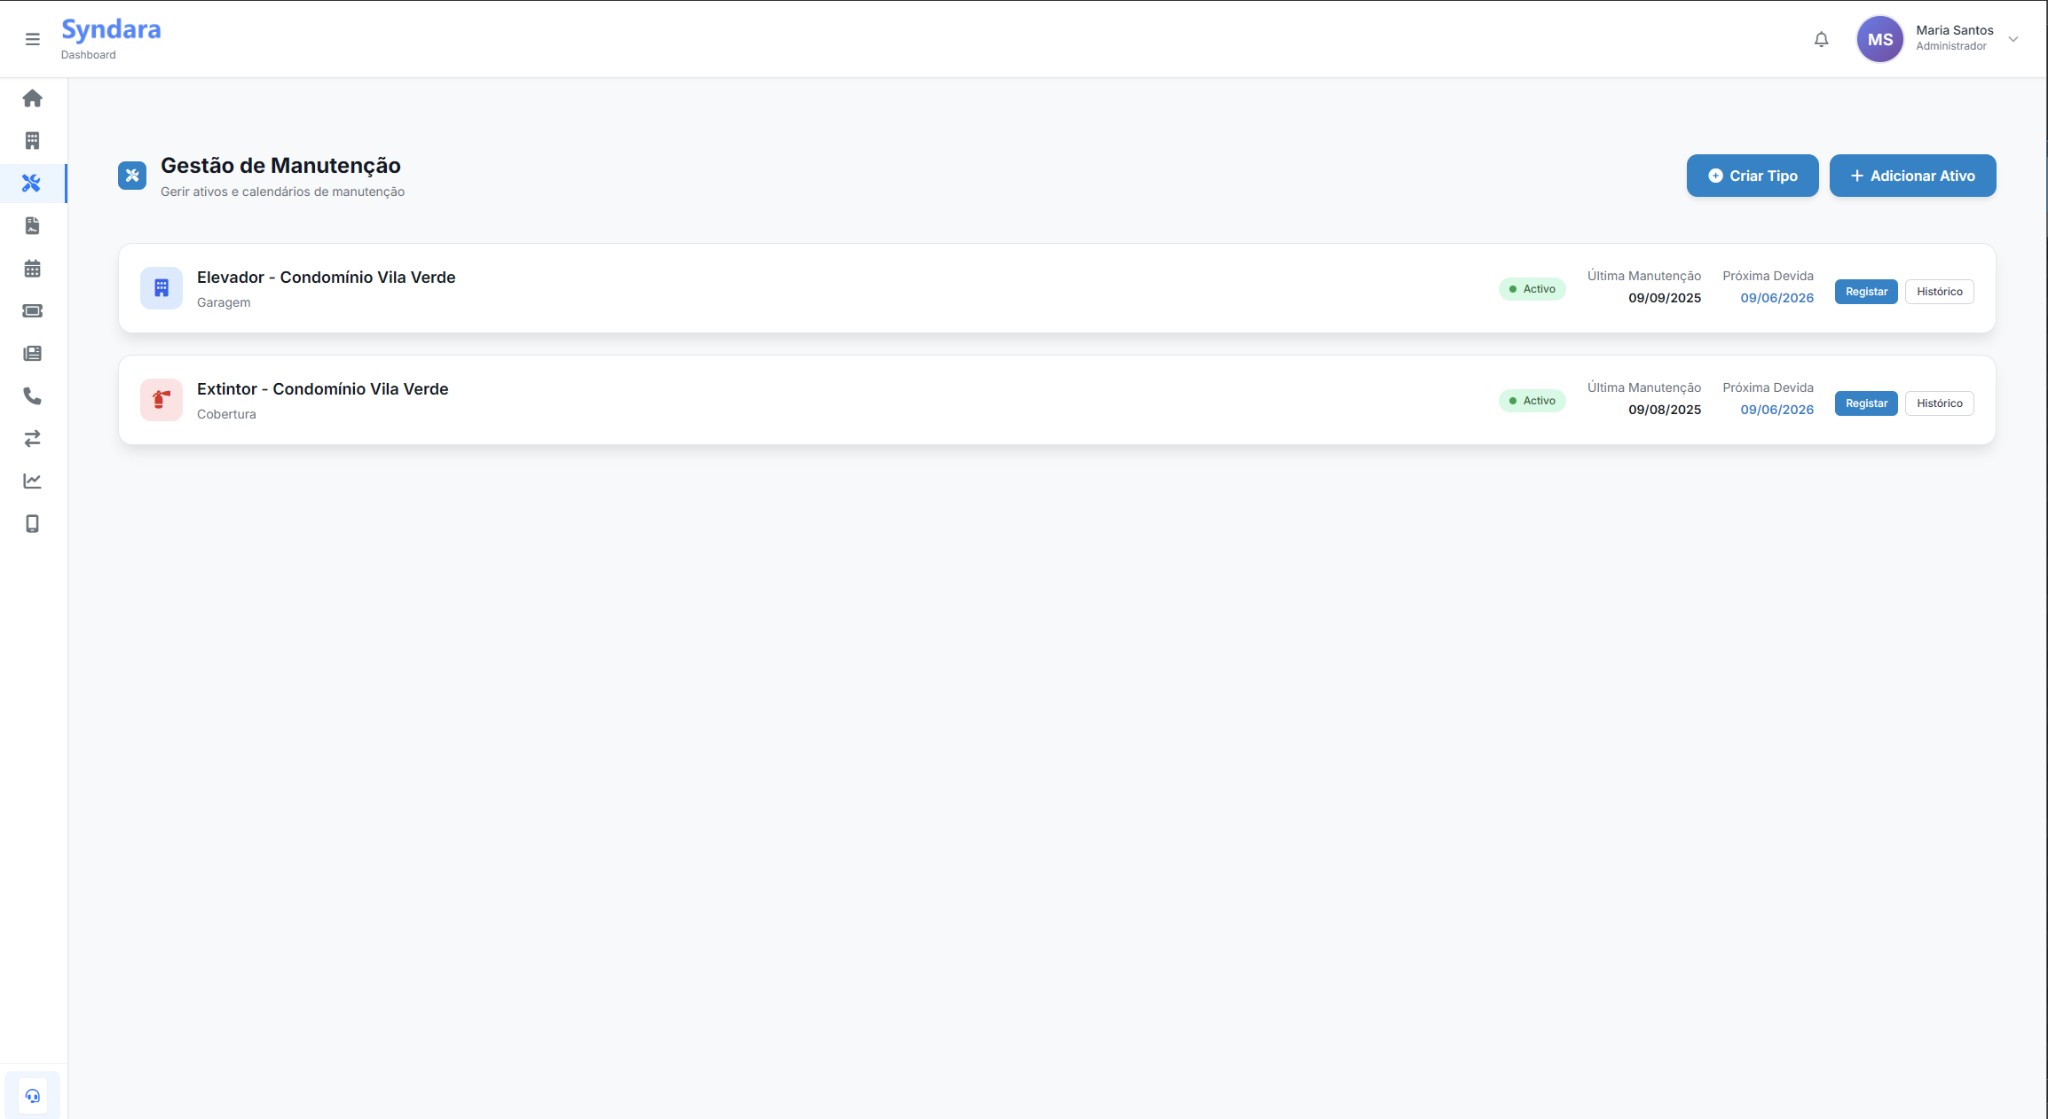Click the support headset icon at bottom left
This screenshot has height=1119, width=2048.
[32, 1094]
